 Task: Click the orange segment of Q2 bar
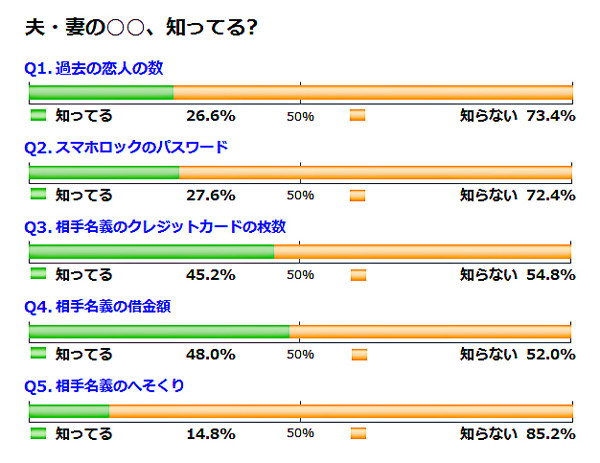coord(375,172)
